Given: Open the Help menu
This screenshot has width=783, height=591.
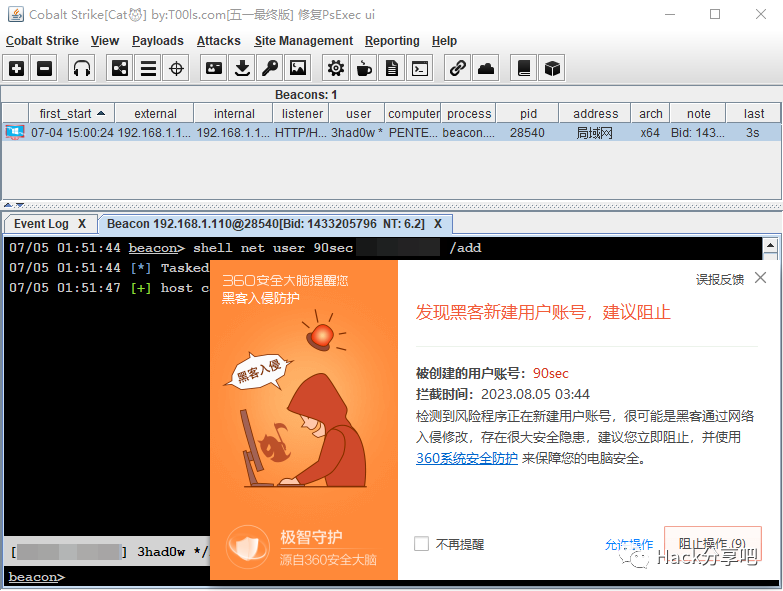Looking at the screenshot, I should click(x=444, y=41).
